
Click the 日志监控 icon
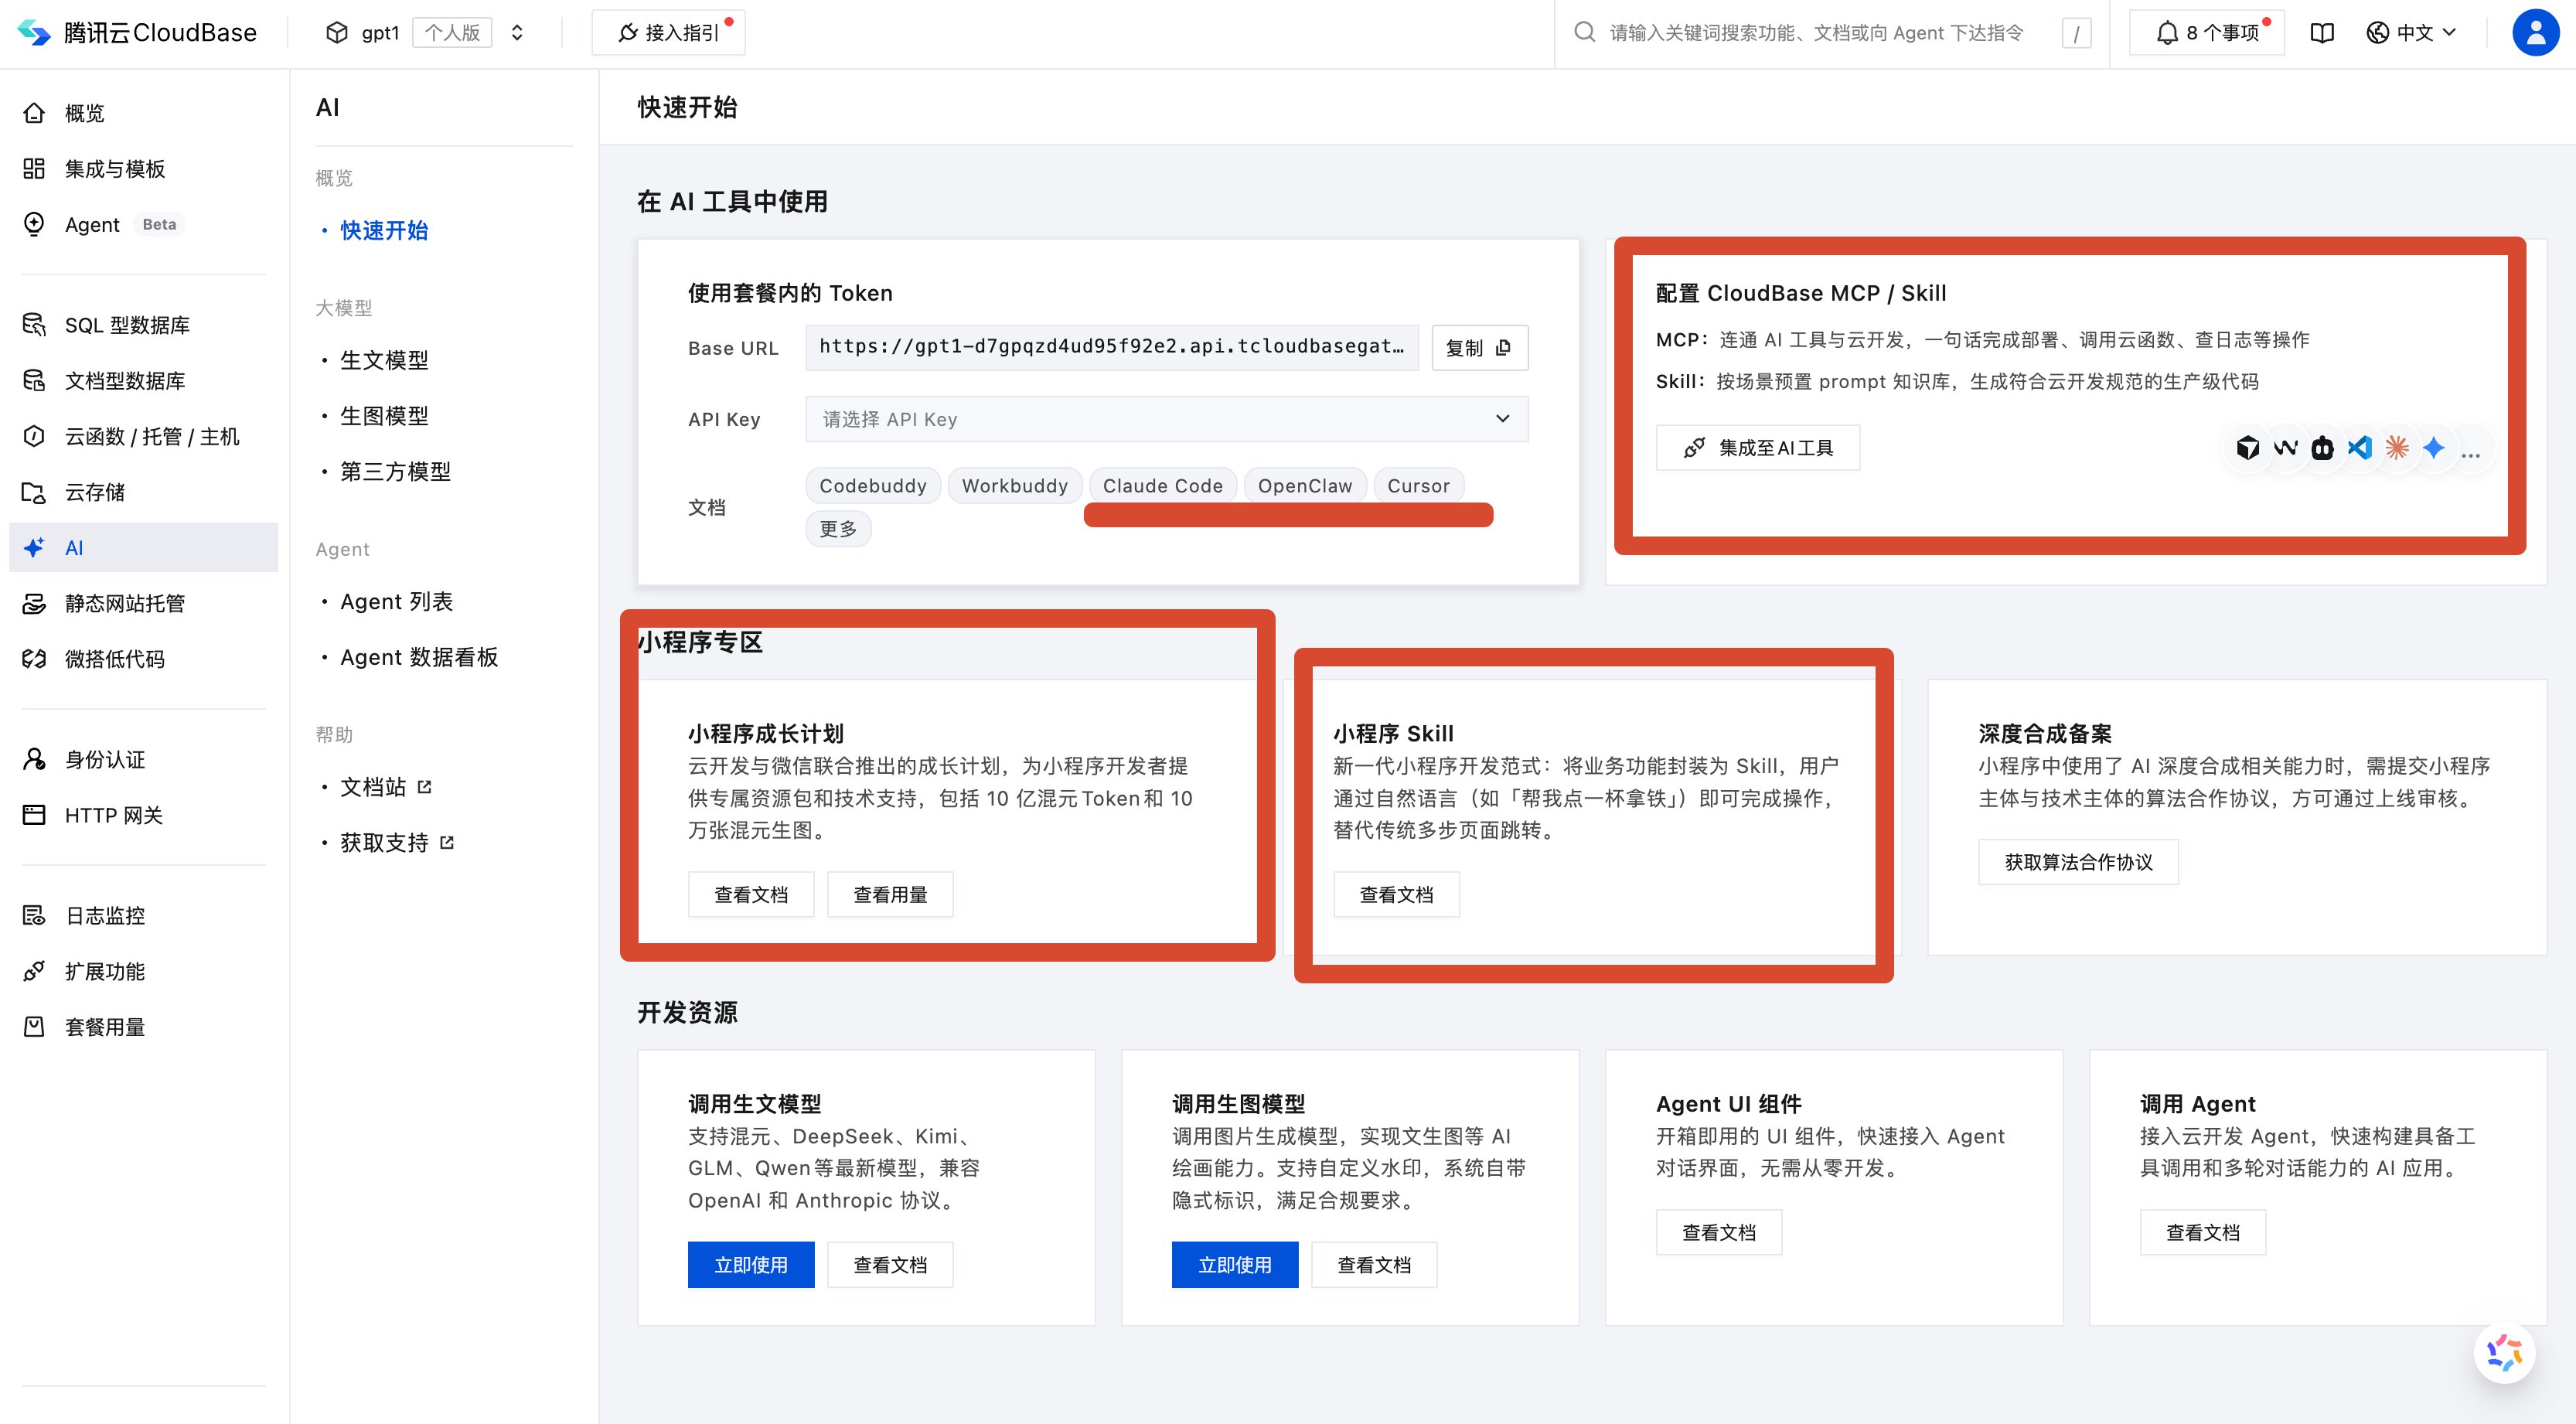click(34, 916)
